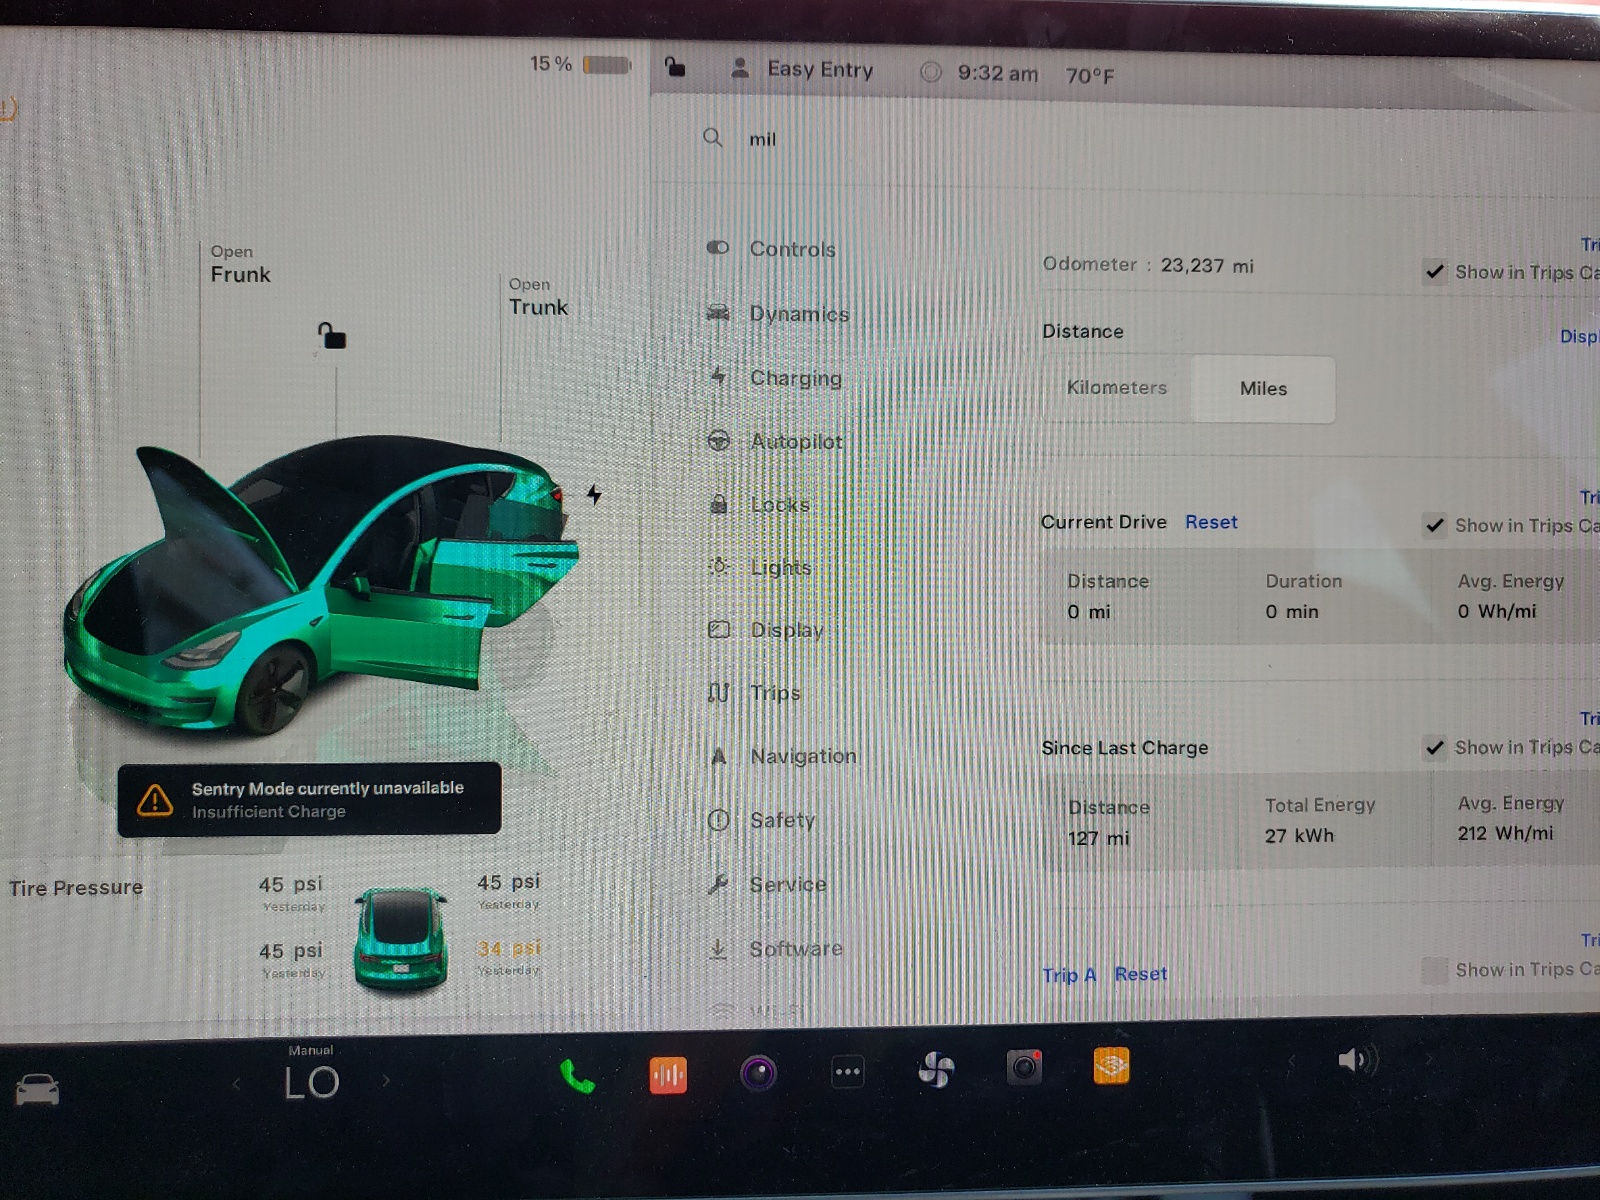Image resolution: width=1600 pixels, height=1200 pixels.
Task: Rename Trip A via its link
Action: pos(1069,975)
